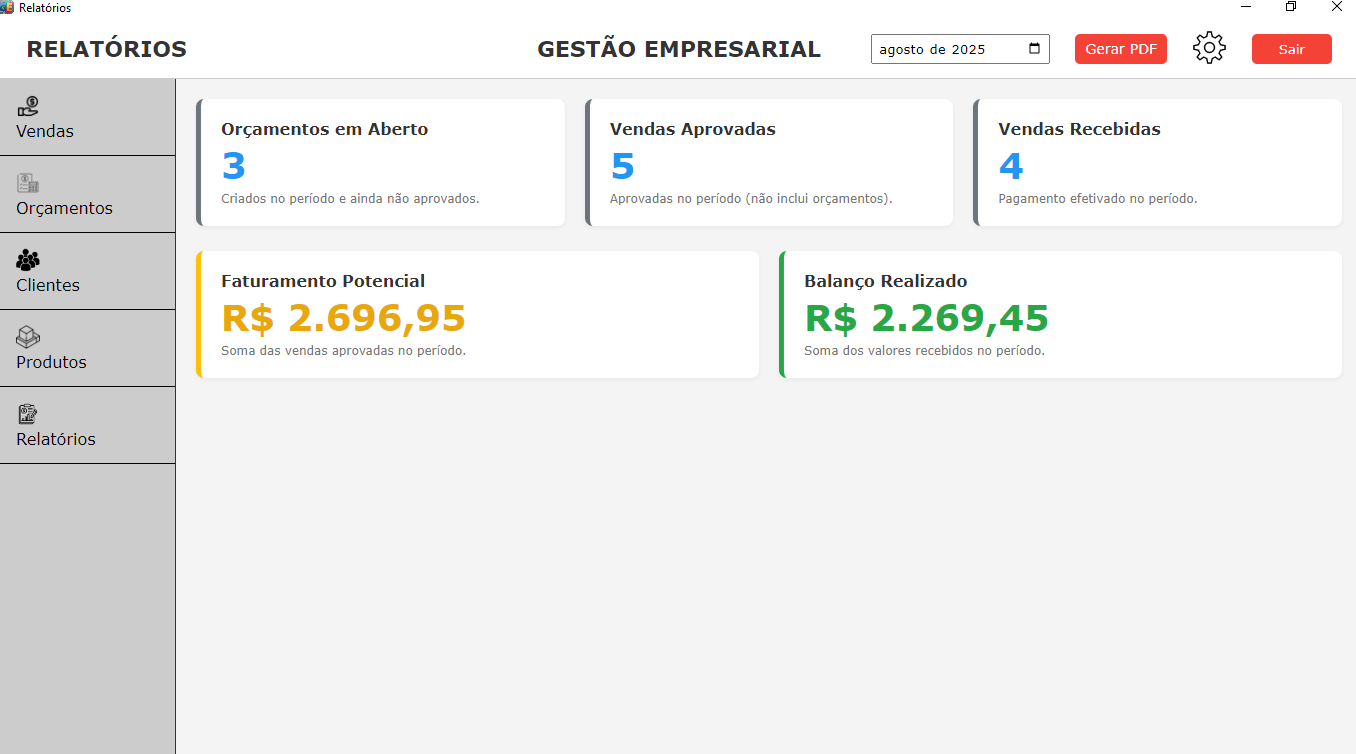This screenshot has height=754, width=1356.
Task: Open the Orçamentos section icon
Action: pyautogui.click(x=27, y=184)
